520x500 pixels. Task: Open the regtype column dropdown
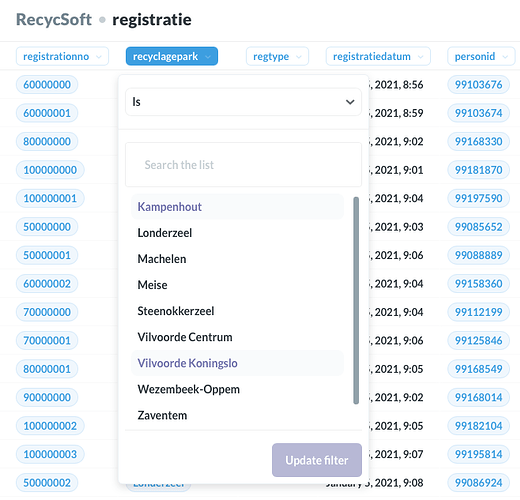click(x=277, y=56)
